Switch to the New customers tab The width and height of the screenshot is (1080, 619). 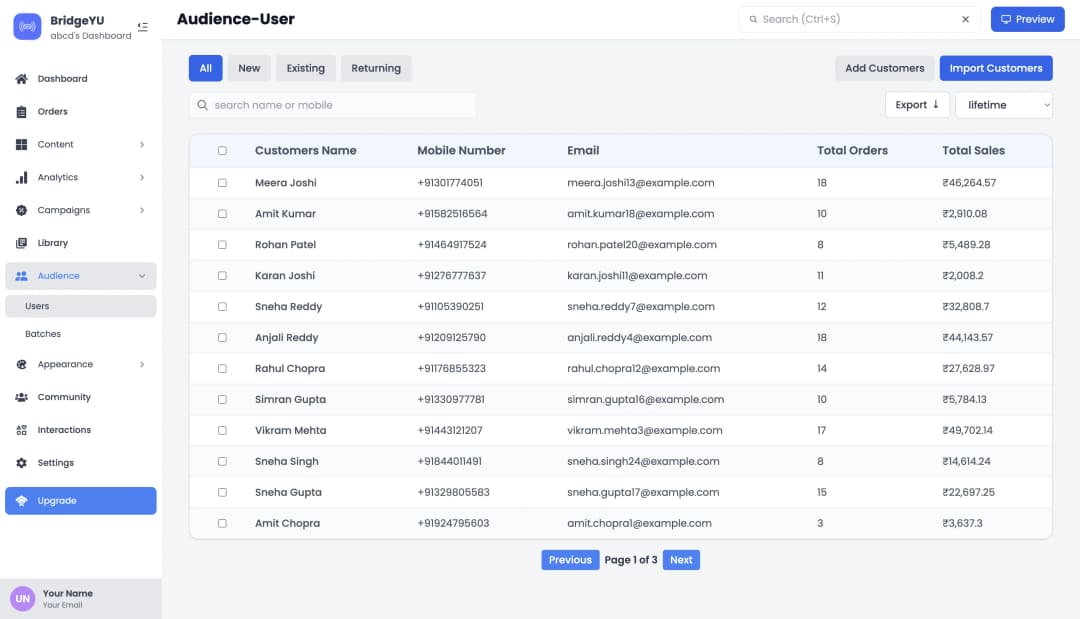[x=249, y=68]
